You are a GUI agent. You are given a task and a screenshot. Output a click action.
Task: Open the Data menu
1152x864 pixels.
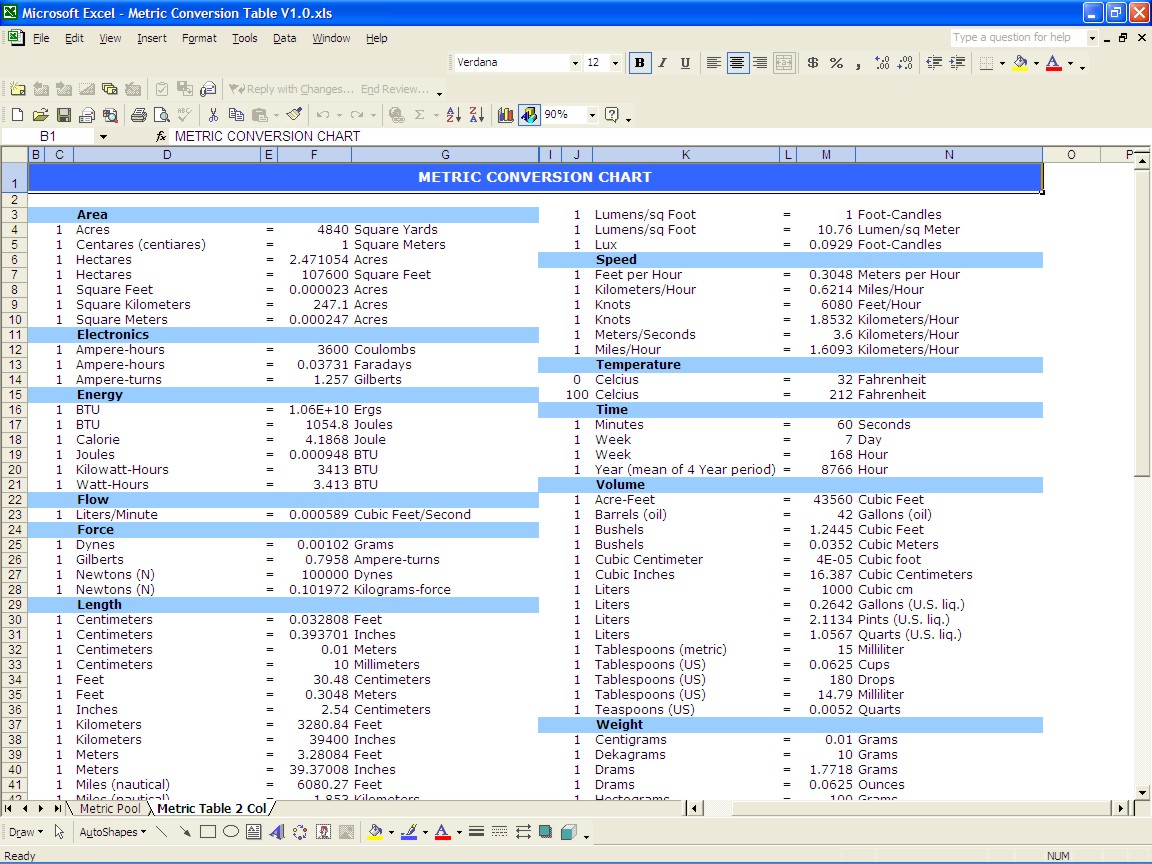[284, 38]
